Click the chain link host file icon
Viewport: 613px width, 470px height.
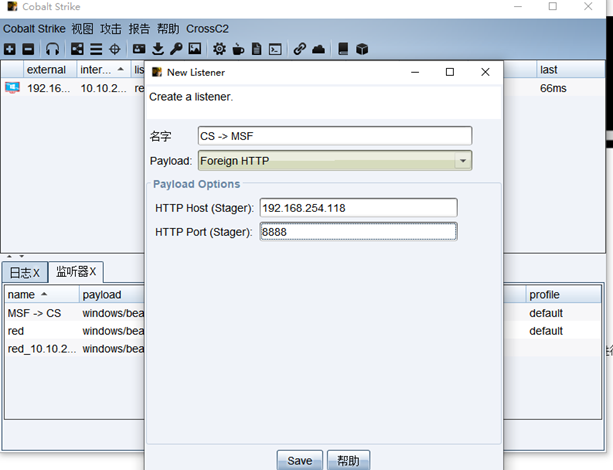pyautogui.click(x=299, y=49)
